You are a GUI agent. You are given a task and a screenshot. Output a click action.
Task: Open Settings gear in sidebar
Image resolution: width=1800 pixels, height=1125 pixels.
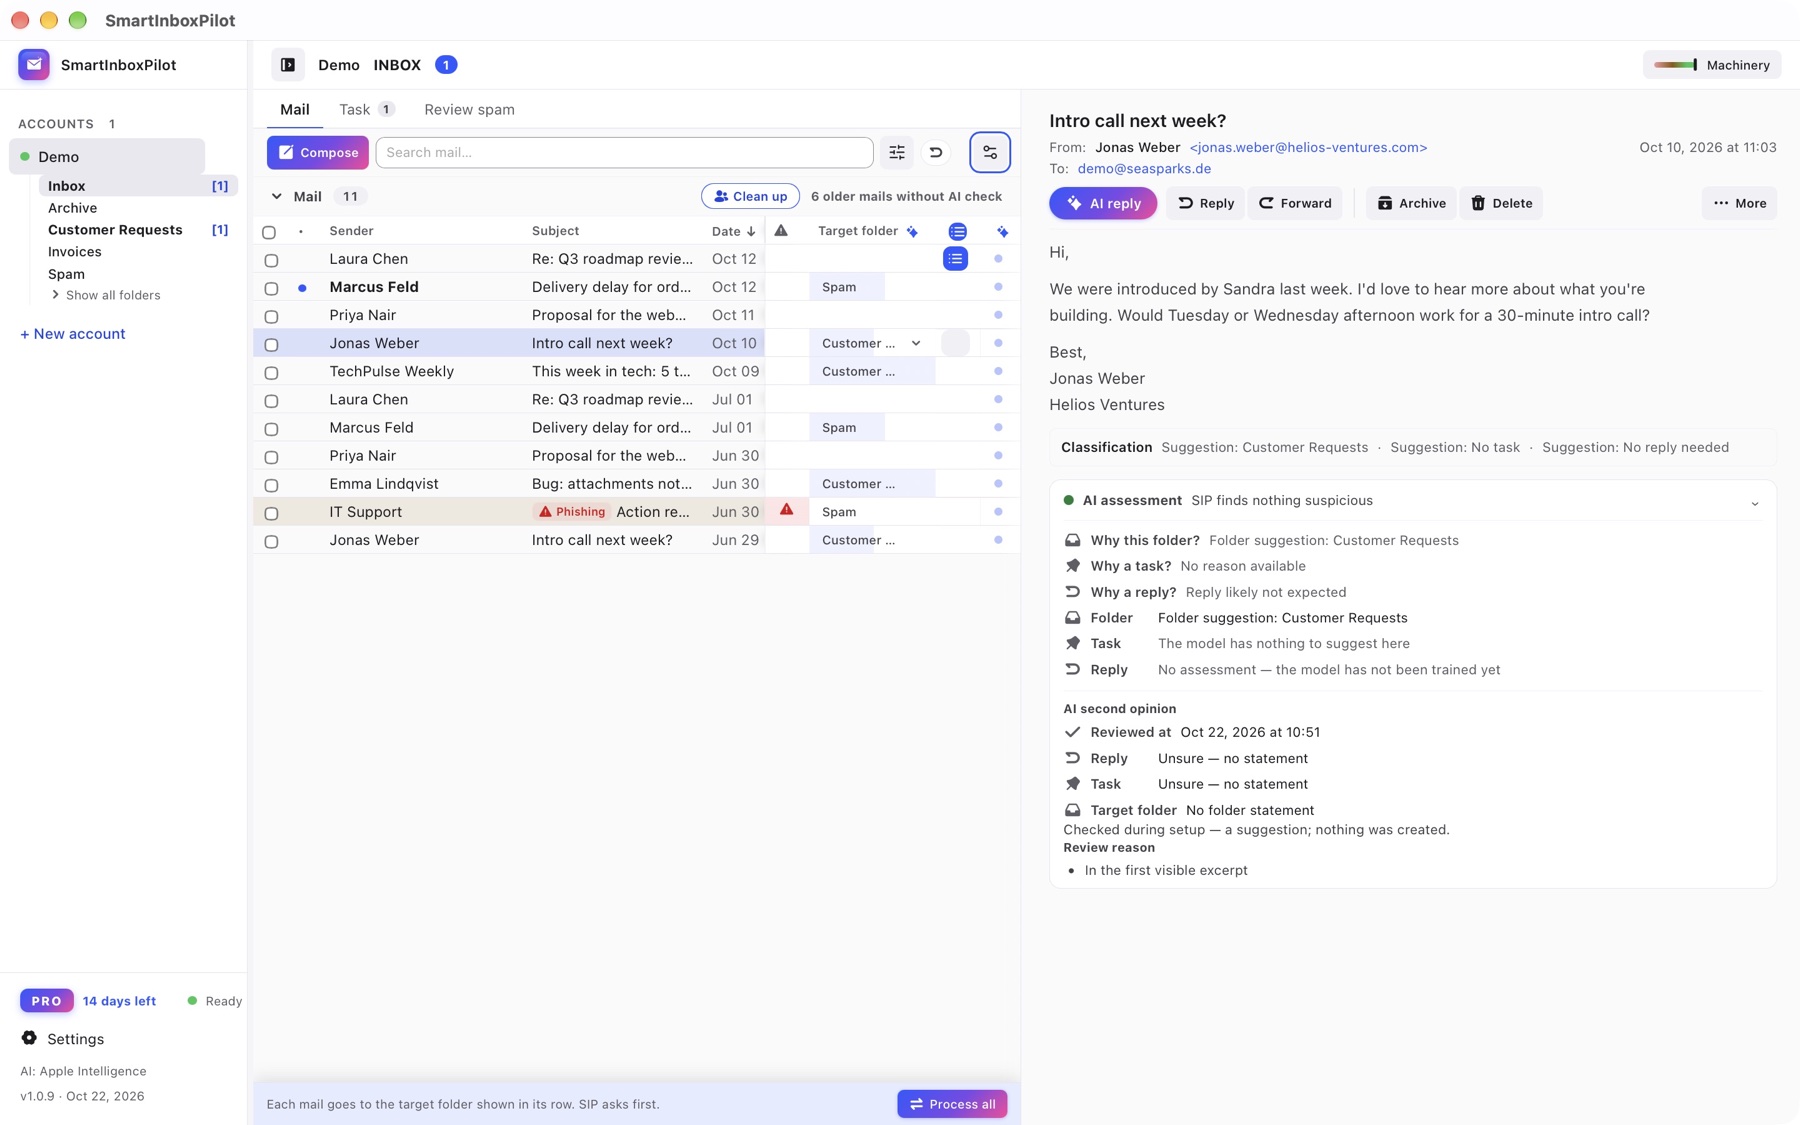click(x=29, y=1038)
